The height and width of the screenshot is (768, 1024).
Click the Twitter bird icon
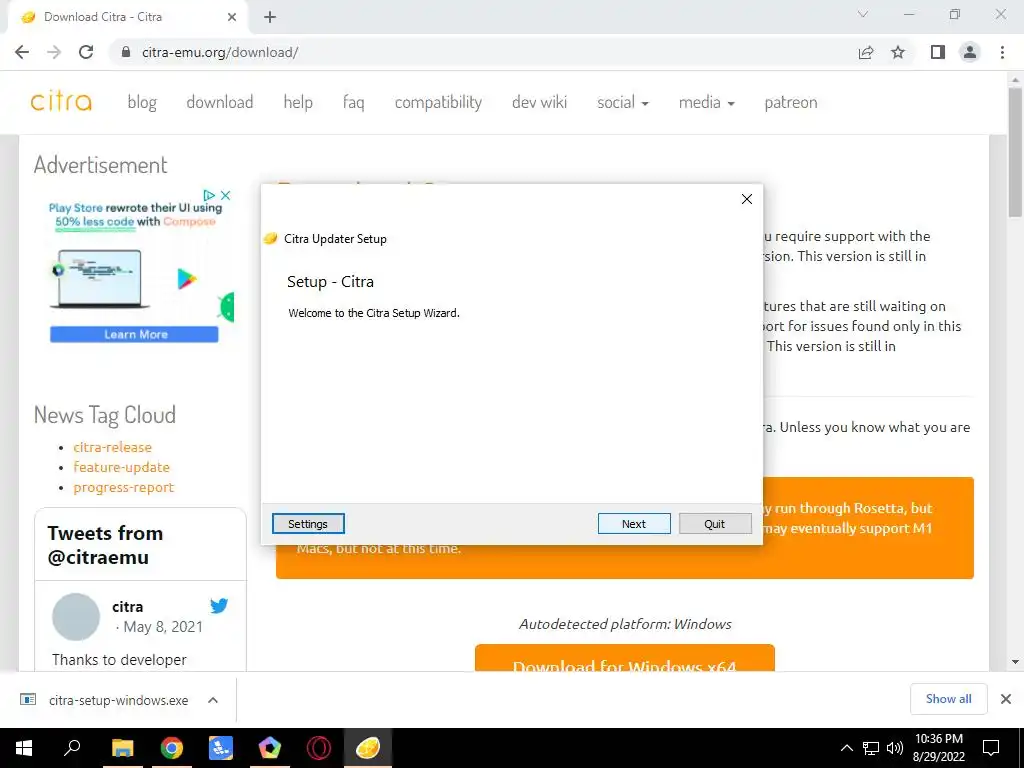[219, 606]
